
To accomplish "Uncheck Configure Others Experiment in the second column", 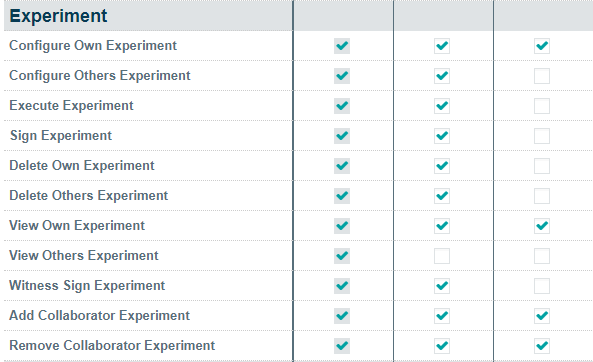I will coord(442,76).
